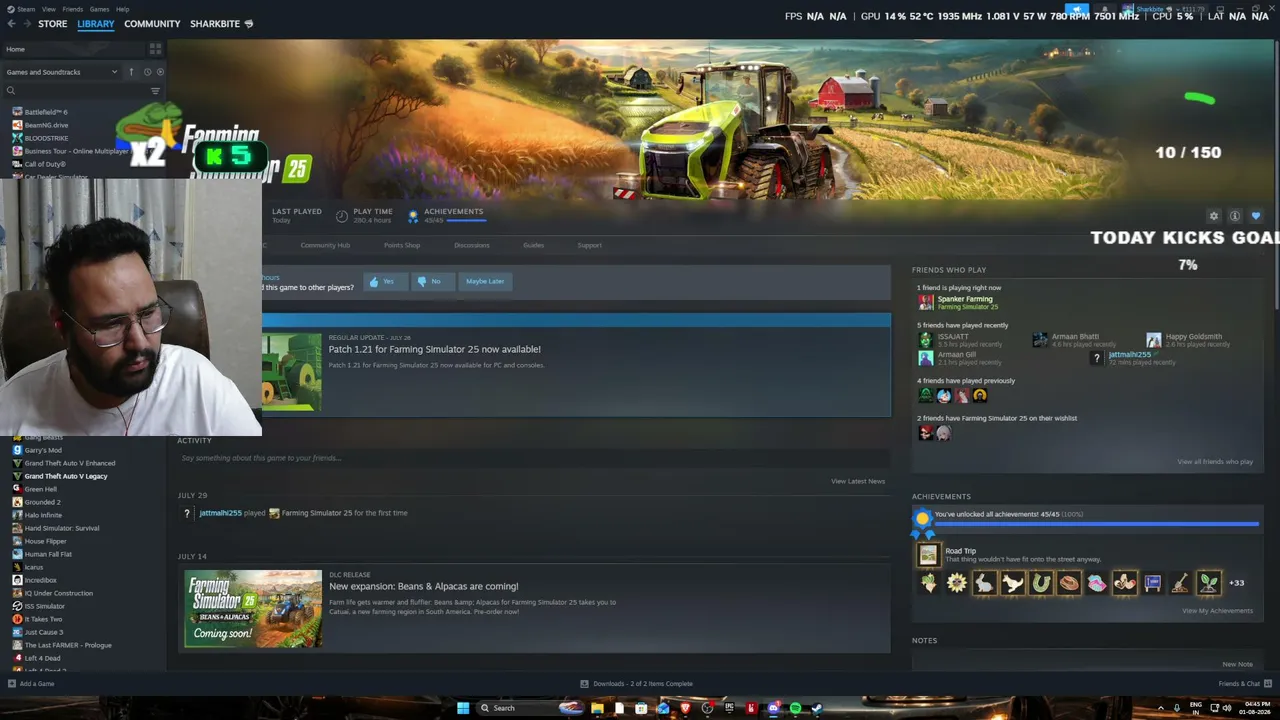Image resolution: width=1280 pixels, height=720 pixels.
Task: Open the Games menu
Action: tap(100, 9)
